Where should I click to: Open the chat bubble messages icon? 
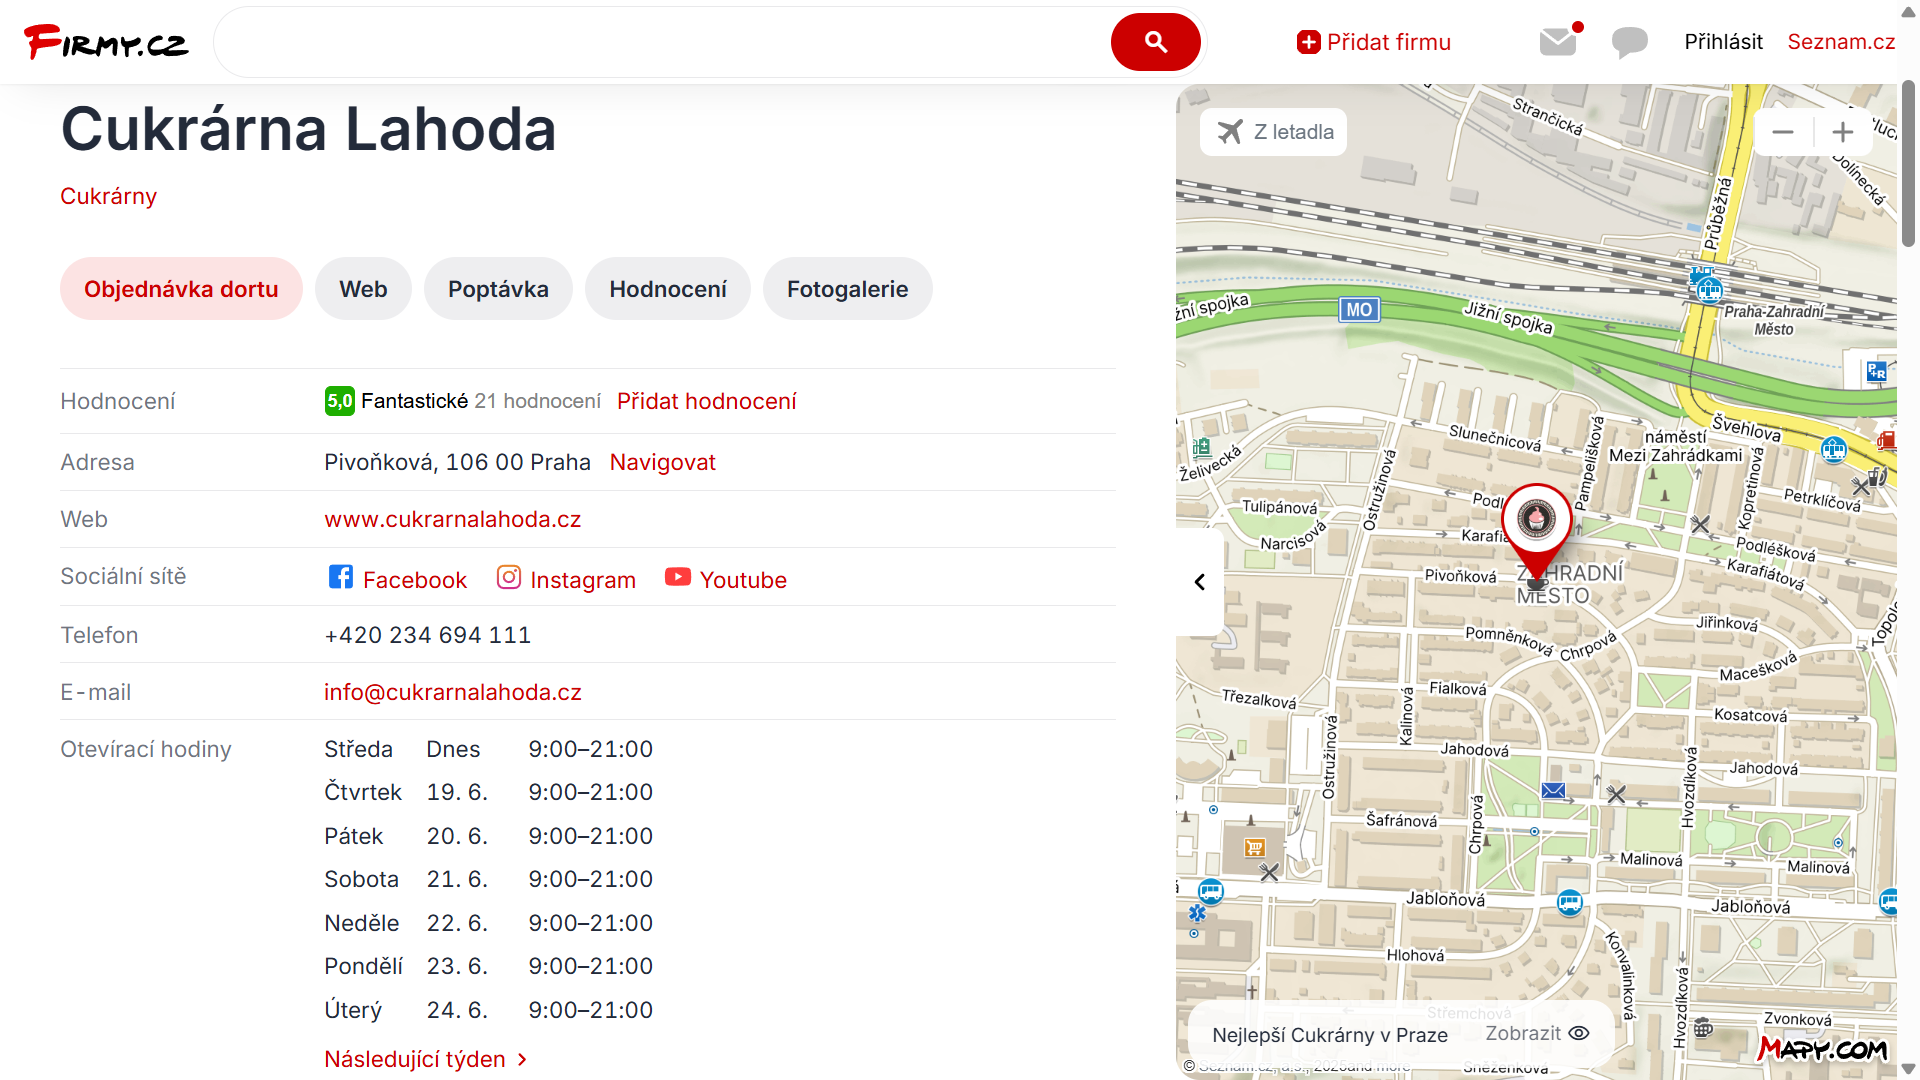point(1629,42)
